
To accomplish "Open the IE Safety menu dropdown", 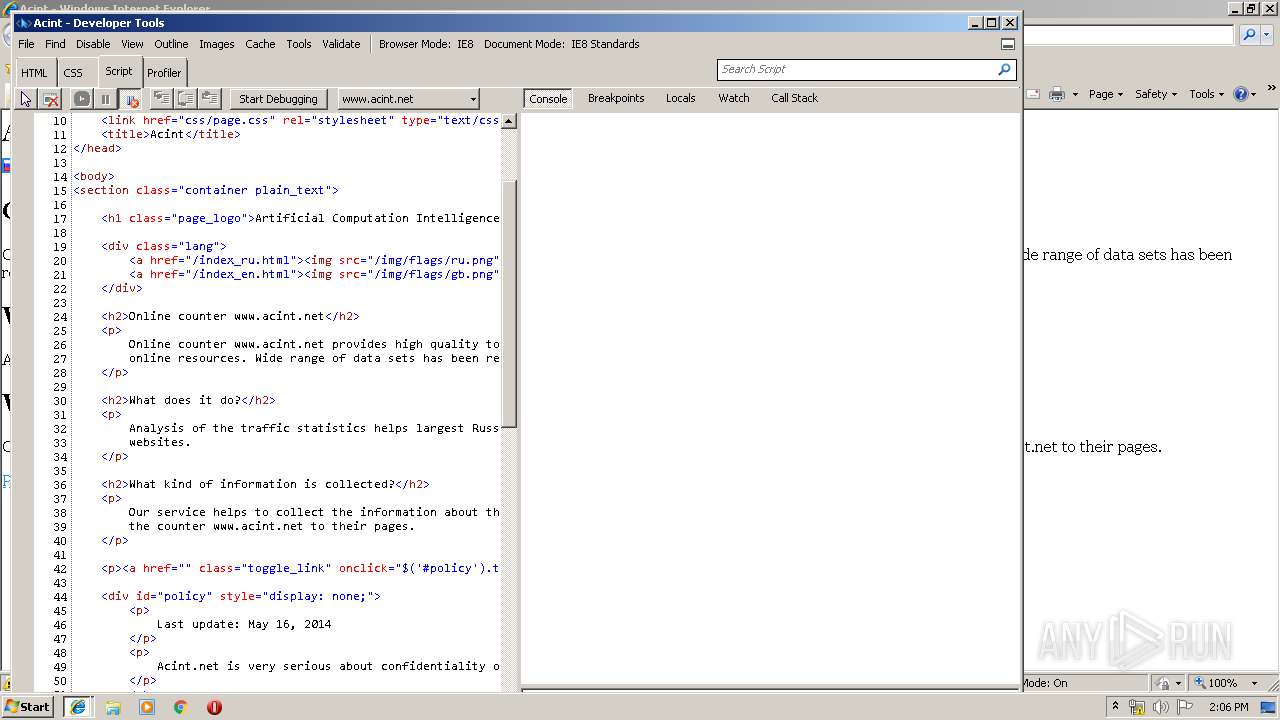I will [x=1157, y=94].
